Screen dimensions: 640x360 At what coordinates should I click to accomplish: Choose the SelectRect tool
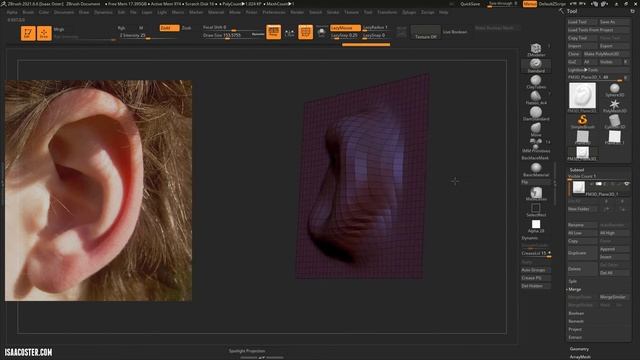[536, 210]
